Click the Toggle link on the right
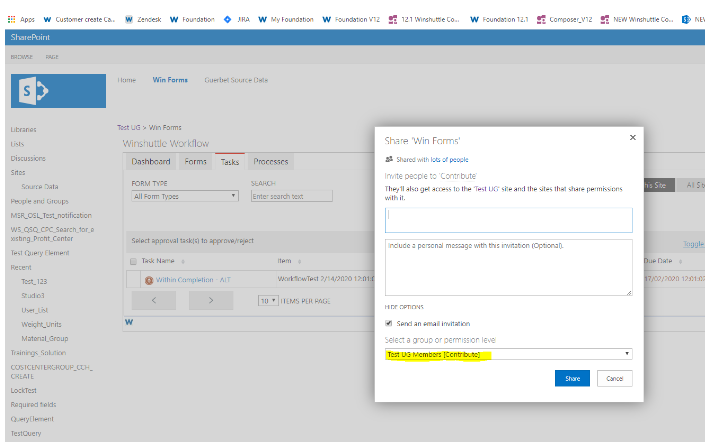This screenshot has width=712, height=447. [693, 244]
